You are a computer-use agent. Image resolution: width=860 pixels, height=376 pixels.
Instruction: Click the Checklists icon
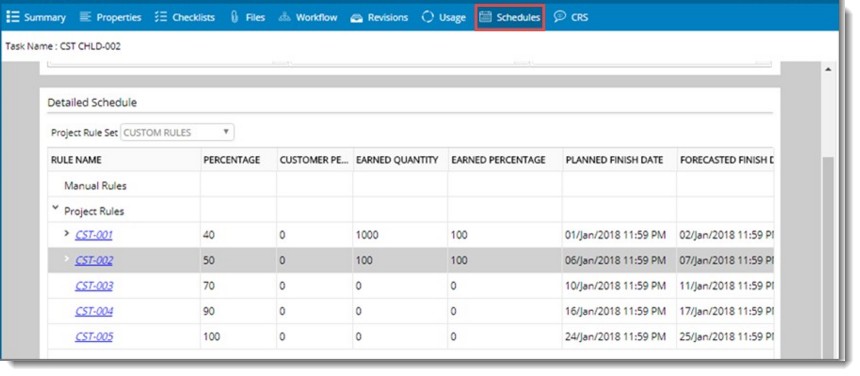click(161, 17)
